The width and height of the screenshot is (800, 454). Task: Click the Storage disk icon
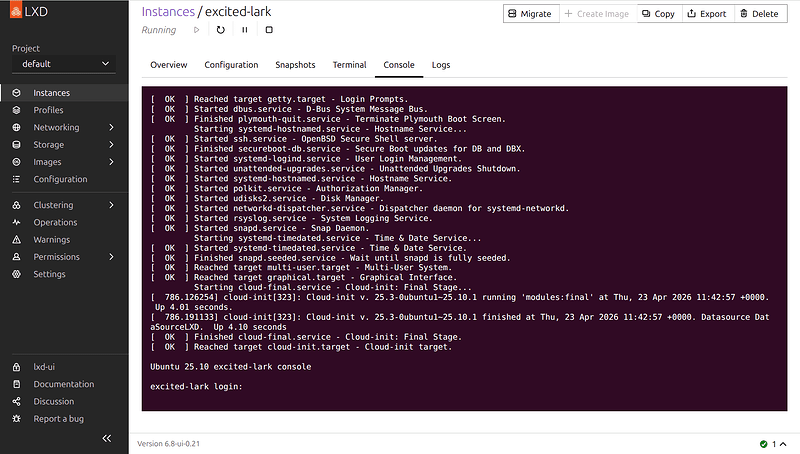point(16,145)
